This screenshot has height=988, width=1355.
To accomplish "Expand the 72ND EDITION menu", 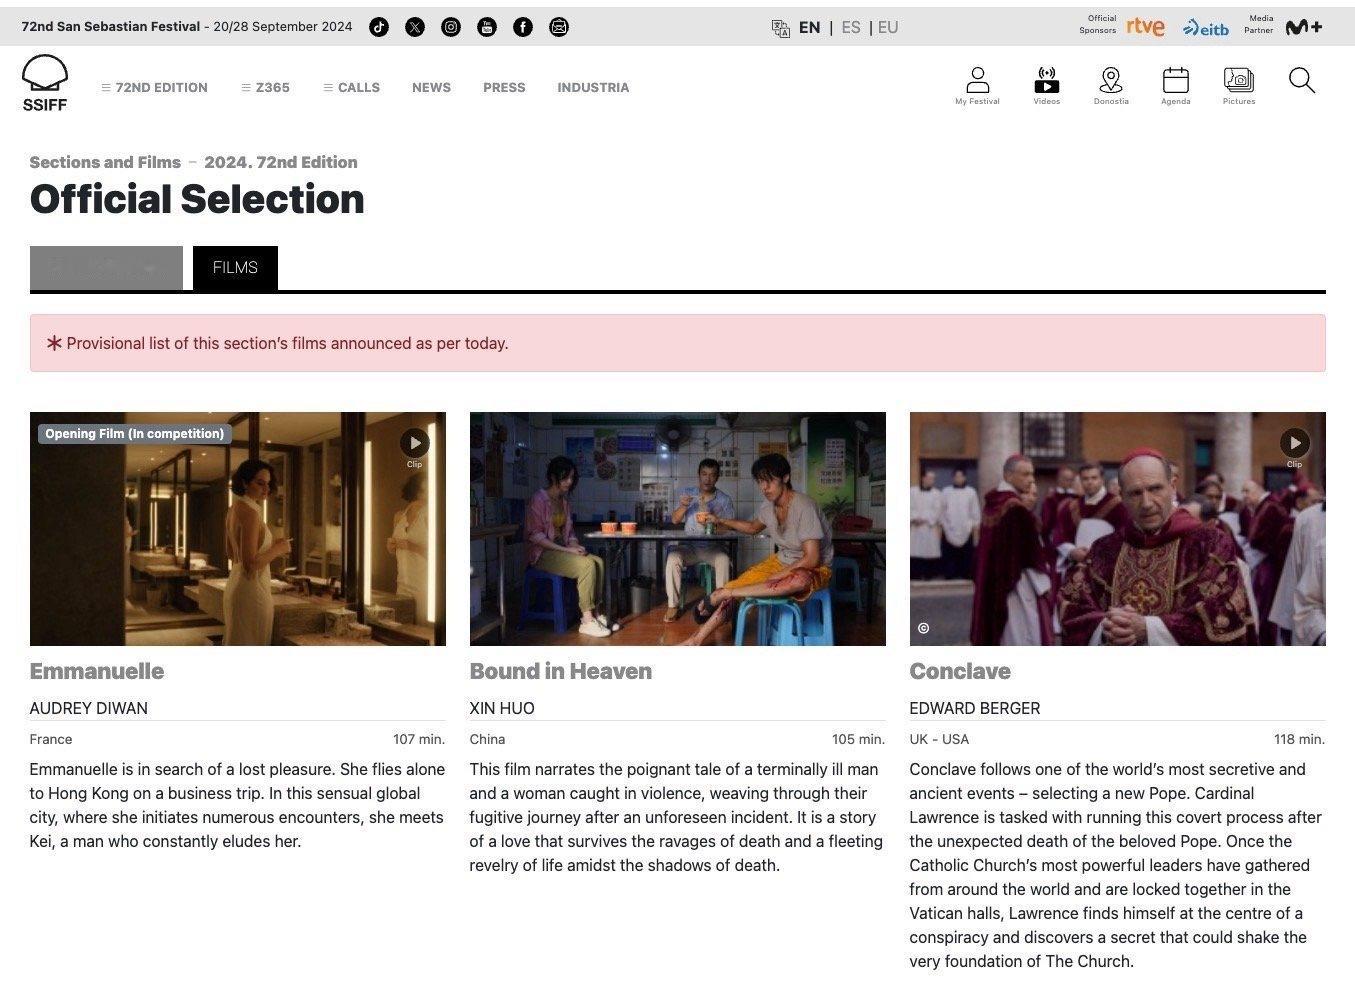I will [155, 88].
